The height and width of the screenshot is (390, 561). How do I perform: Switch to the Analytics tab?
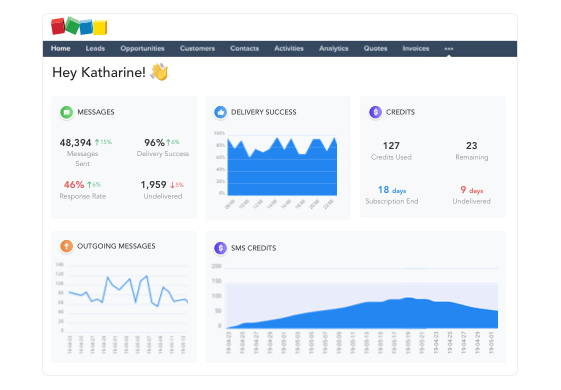(x=333, y=48)
